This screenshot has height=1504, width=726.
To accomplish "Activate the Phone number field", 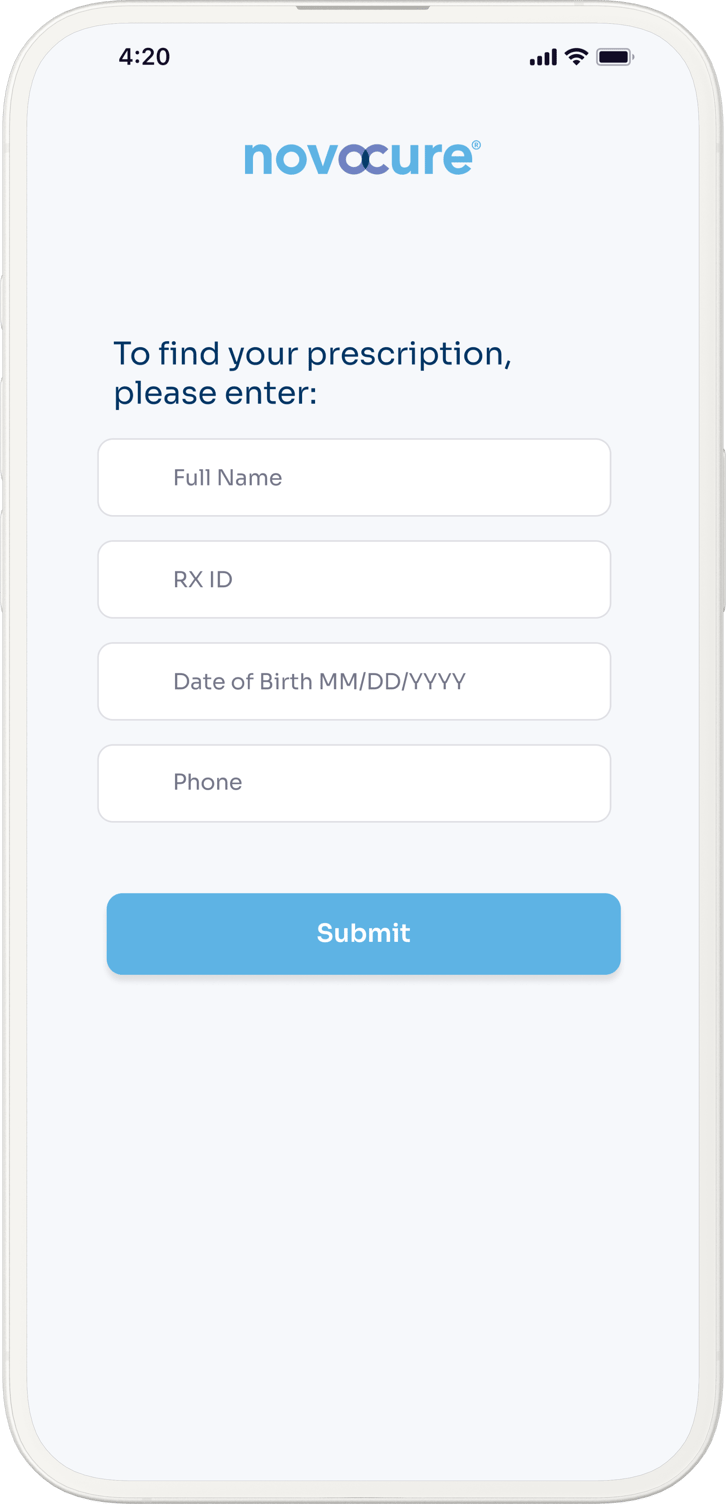I will click(354, 783).
